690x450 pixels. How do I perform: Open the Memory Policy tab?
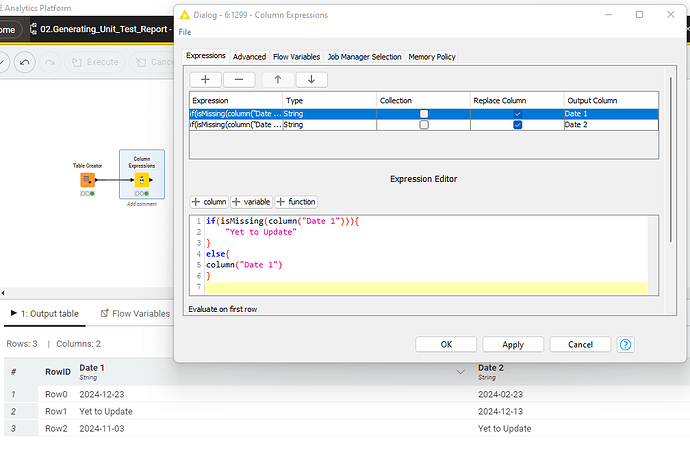(432, 57)
